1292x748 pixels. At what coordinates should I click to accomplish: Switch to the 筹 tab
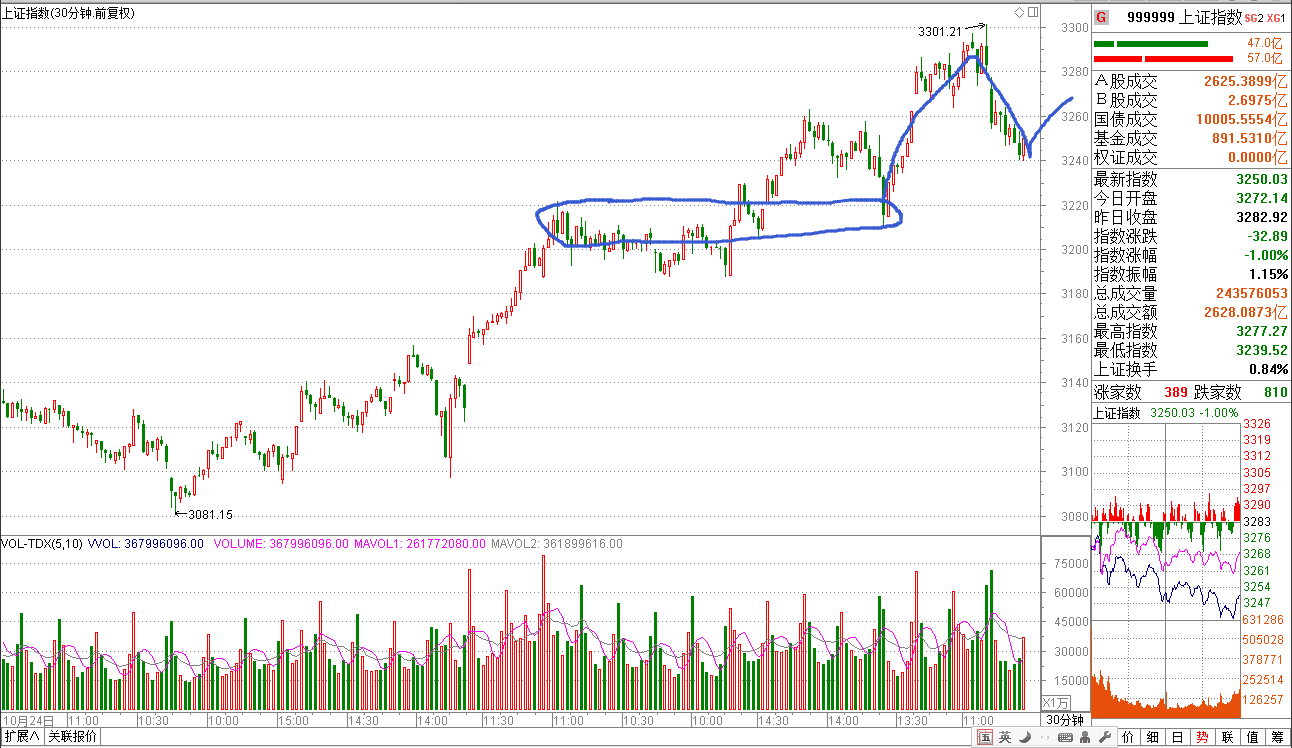pyautogui.click(x=1277, y=738)
